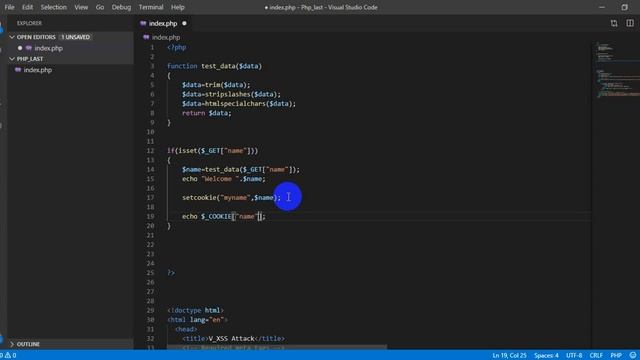The width and height of the screenshot is (640, 360).
Task: Click the PHP file icon in breadcrumb
Action: point(146,37)
